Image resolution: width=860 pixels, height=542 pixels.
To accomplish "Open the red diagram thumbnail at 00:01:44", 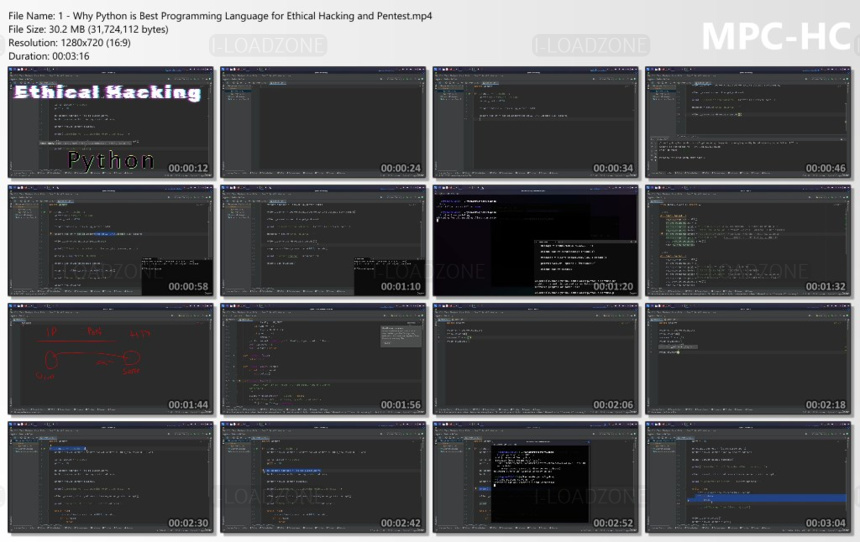I will pos(110,359).
